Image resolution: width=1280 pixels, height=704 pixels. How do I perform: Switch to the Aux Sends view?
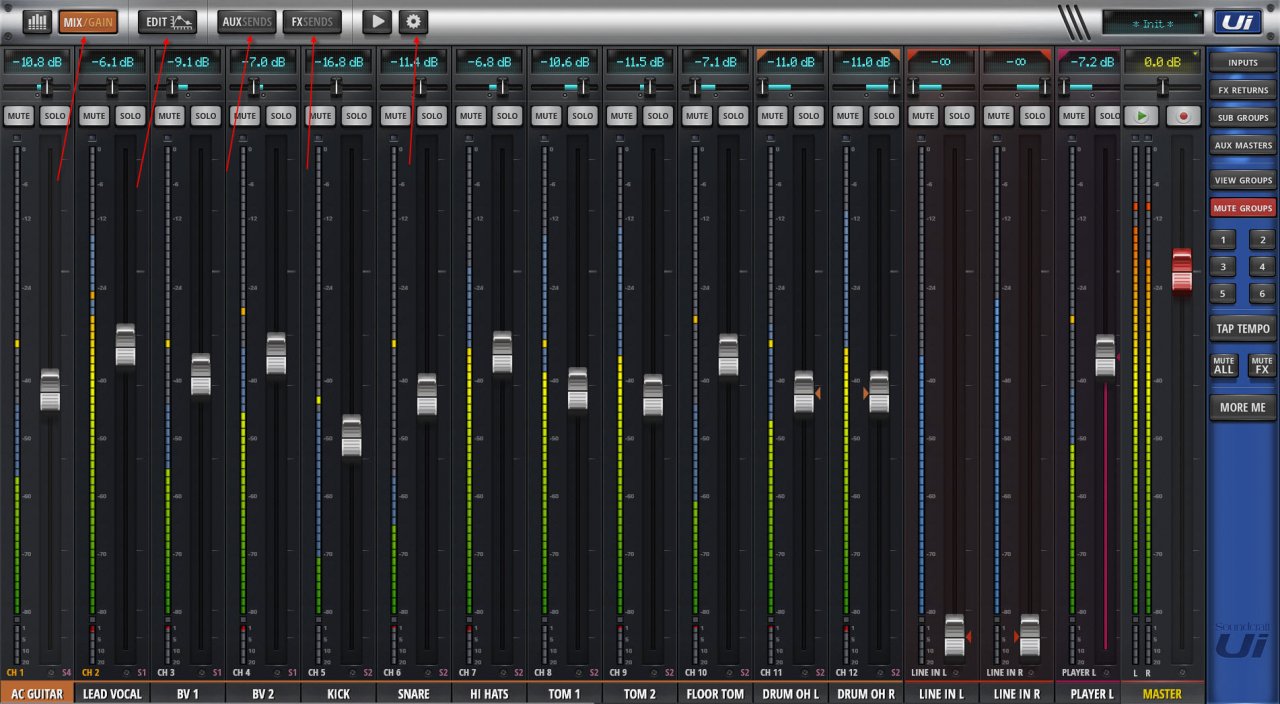(246, 21)
